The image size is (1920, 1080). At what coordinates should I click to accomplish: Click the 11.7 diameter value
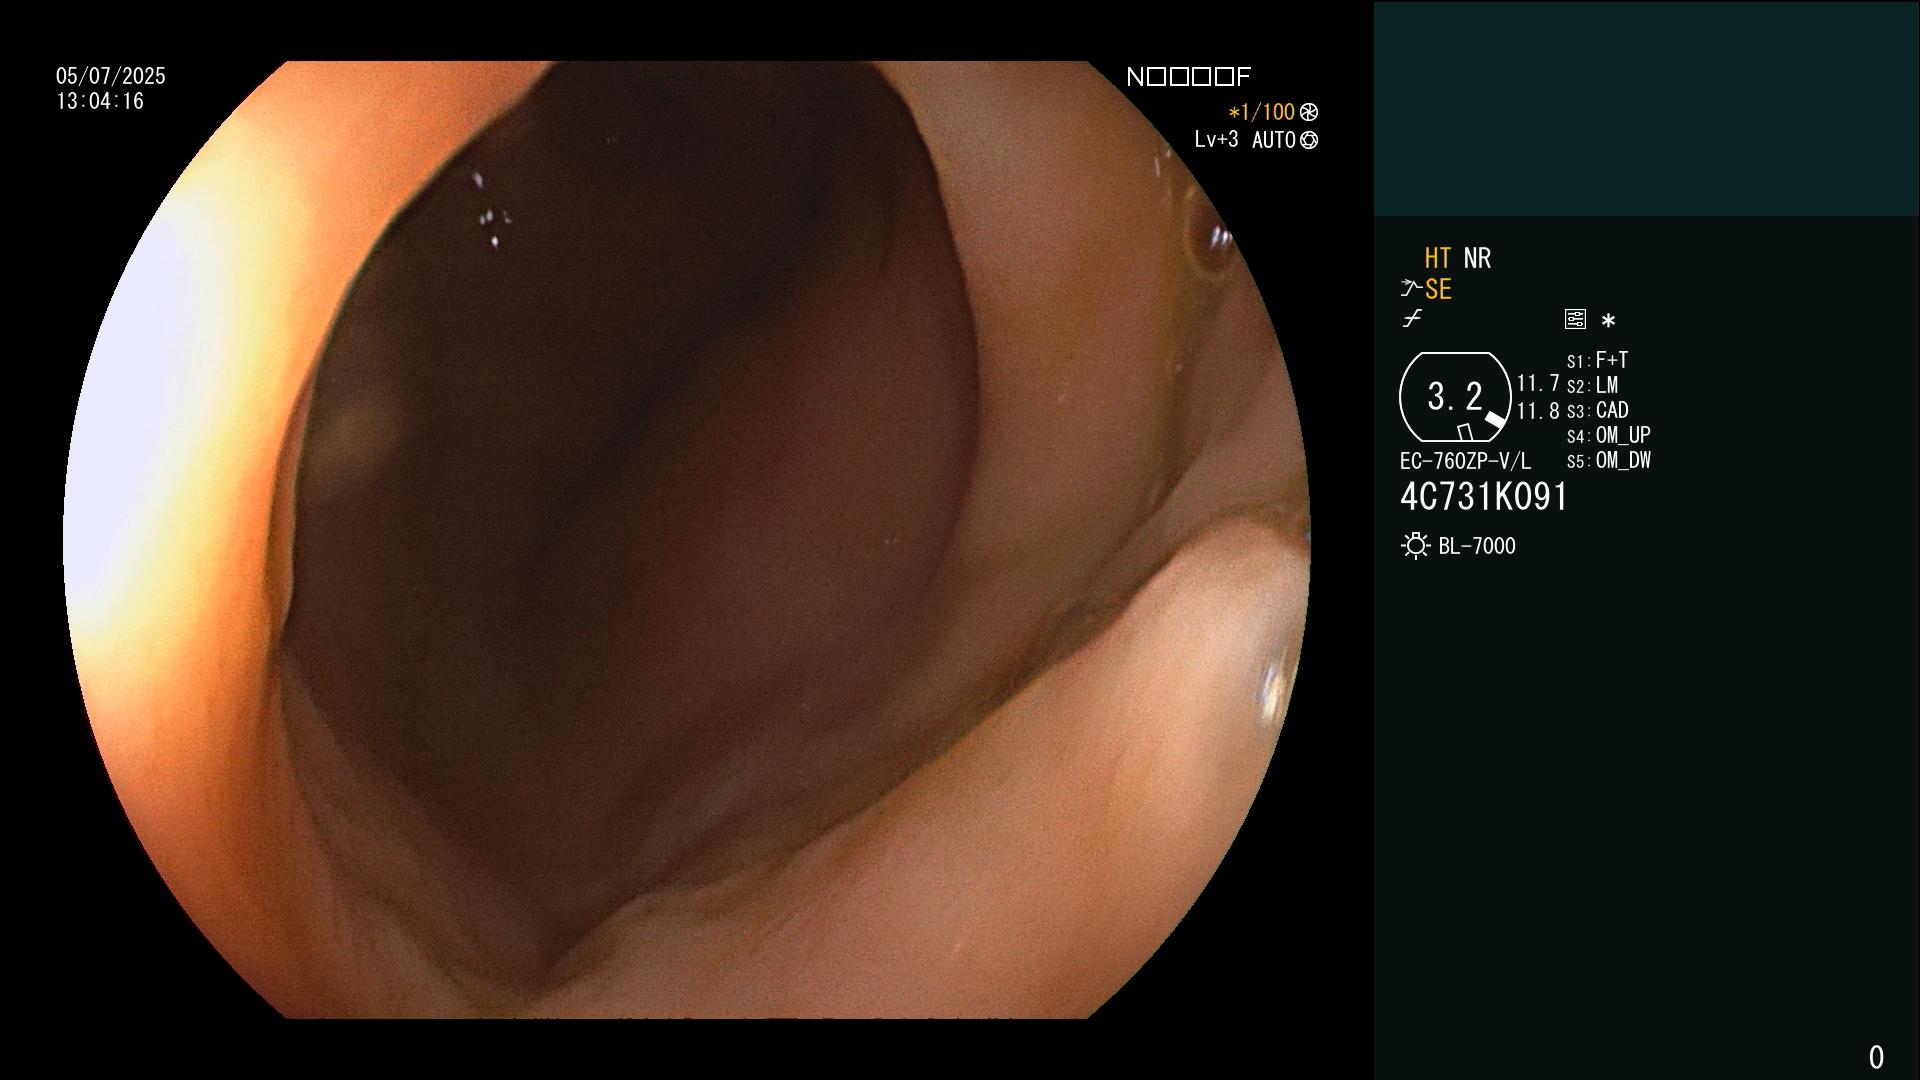click(x=1538, y=383)
